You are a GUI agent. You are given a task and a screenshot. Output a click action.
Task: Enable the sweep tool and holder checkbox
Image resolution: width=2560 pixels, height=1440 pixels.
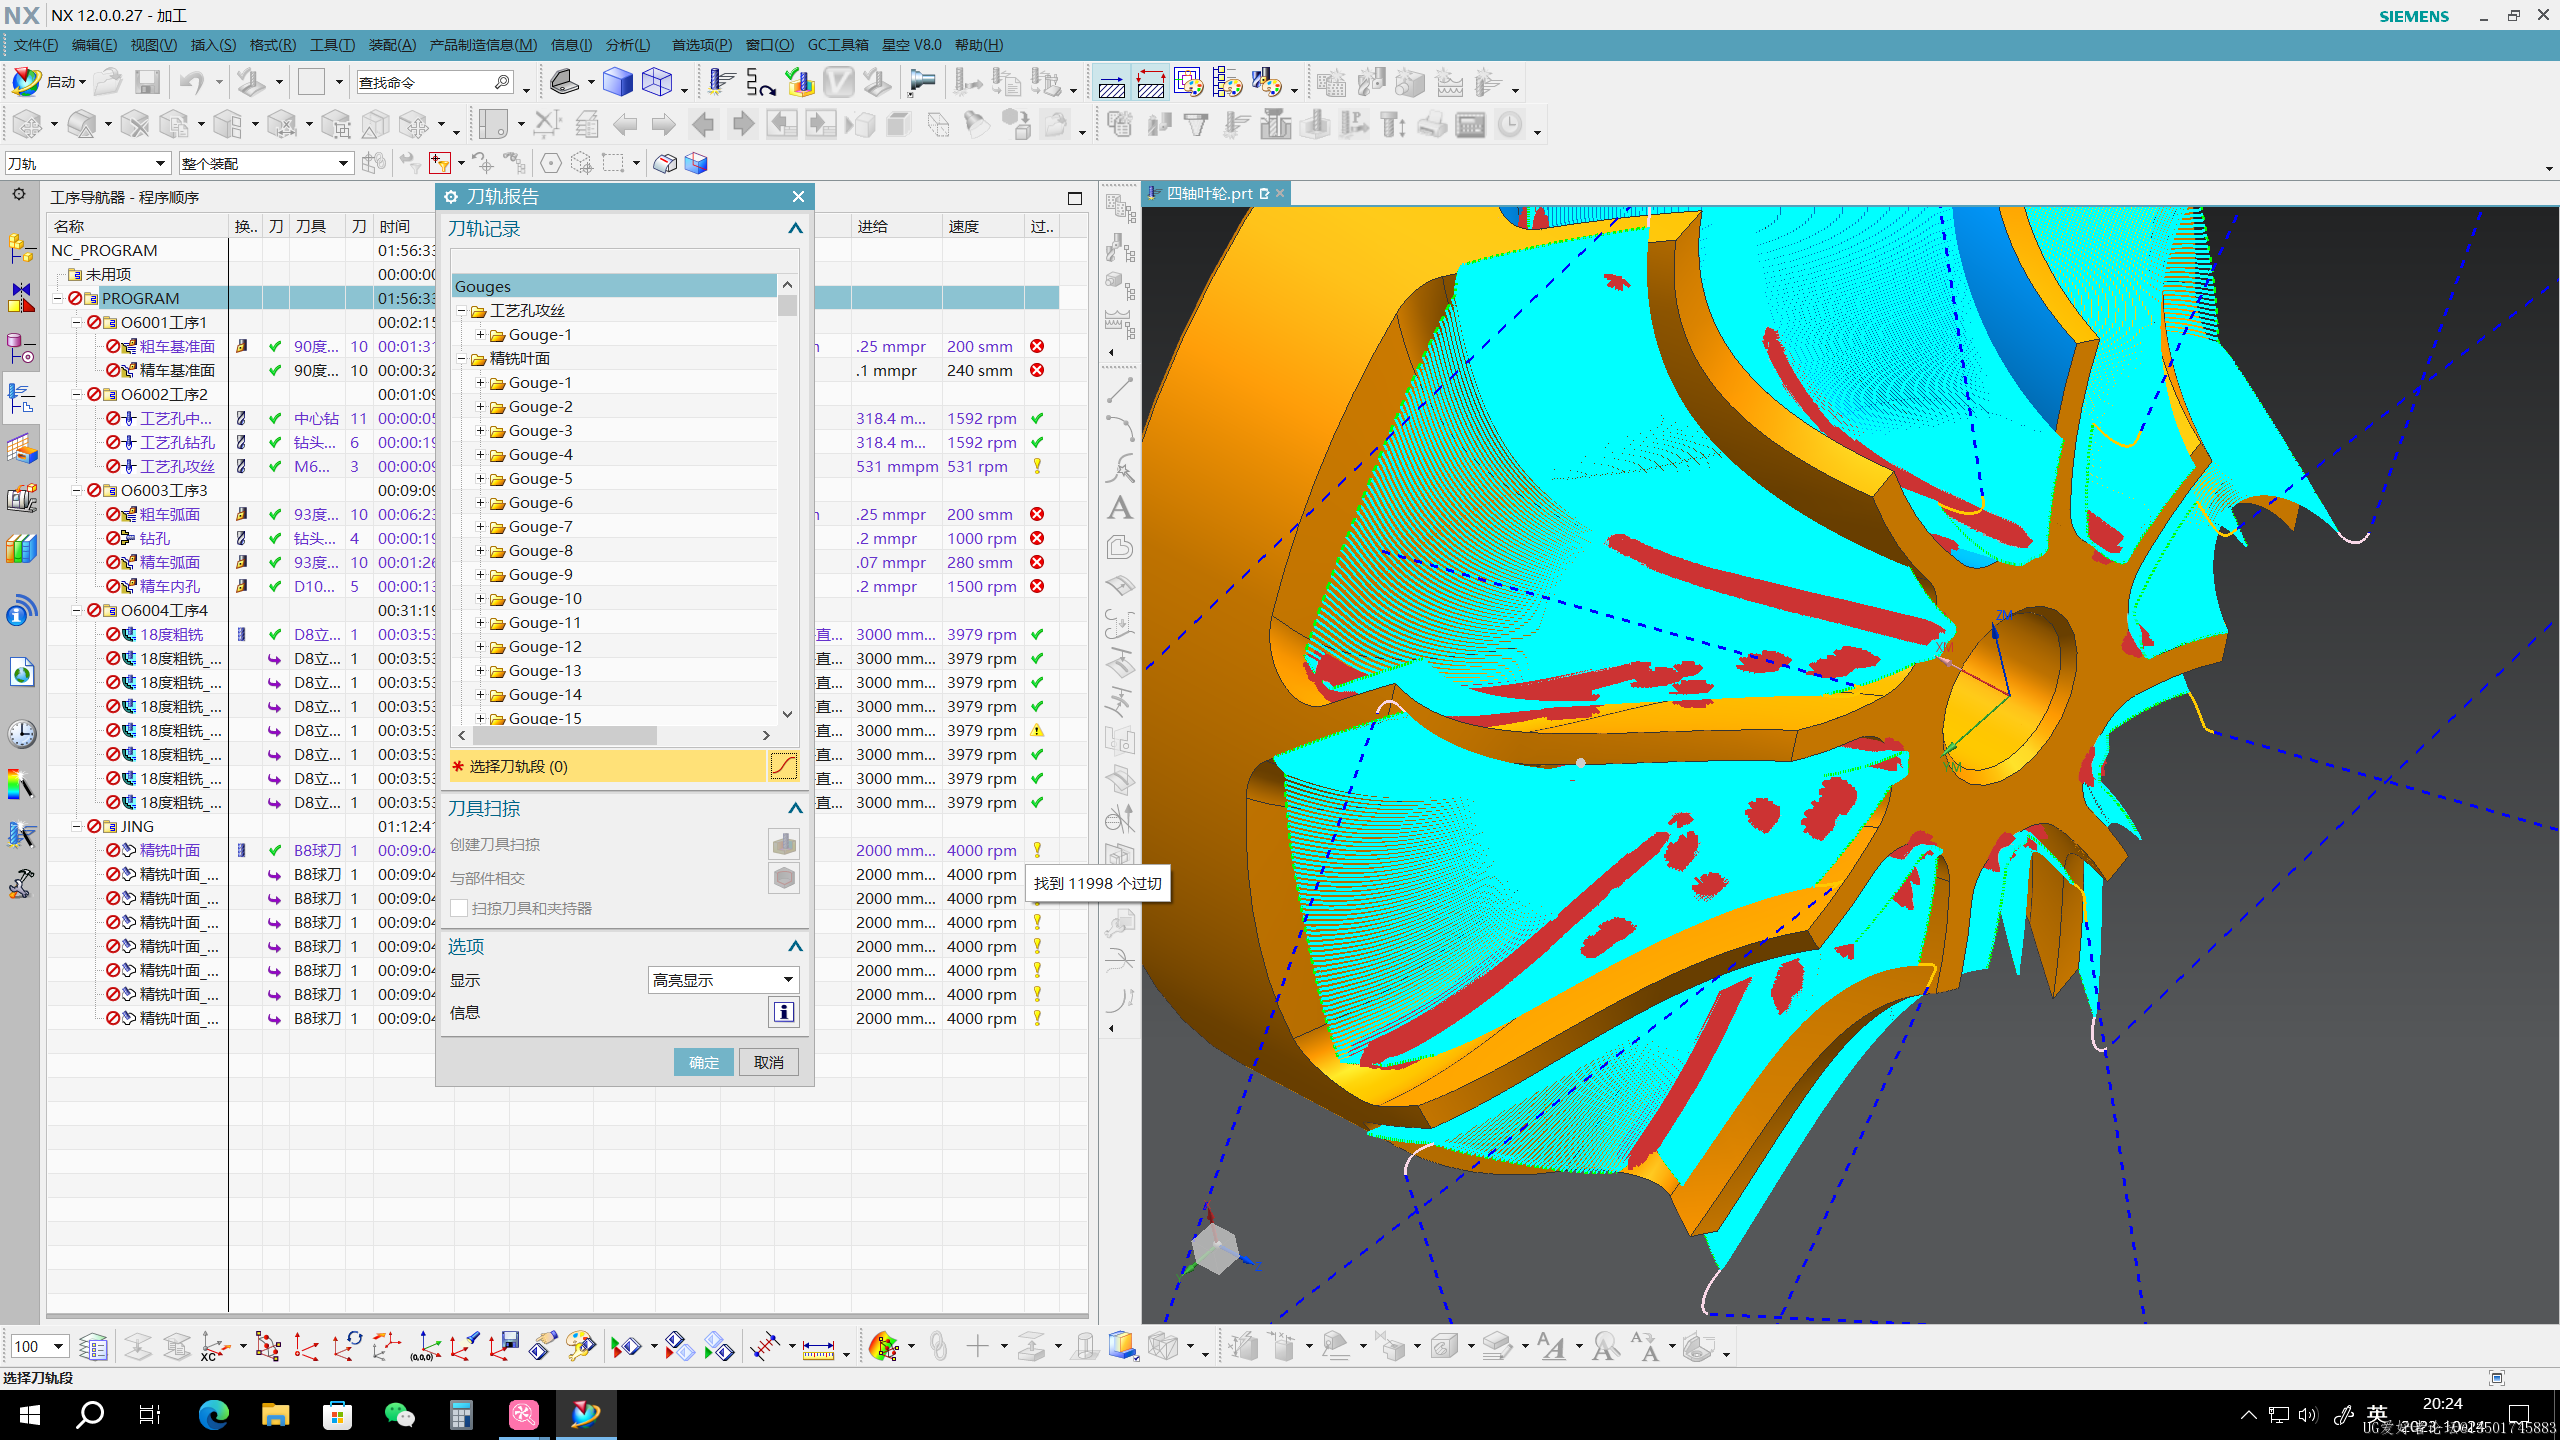point(459,908)
